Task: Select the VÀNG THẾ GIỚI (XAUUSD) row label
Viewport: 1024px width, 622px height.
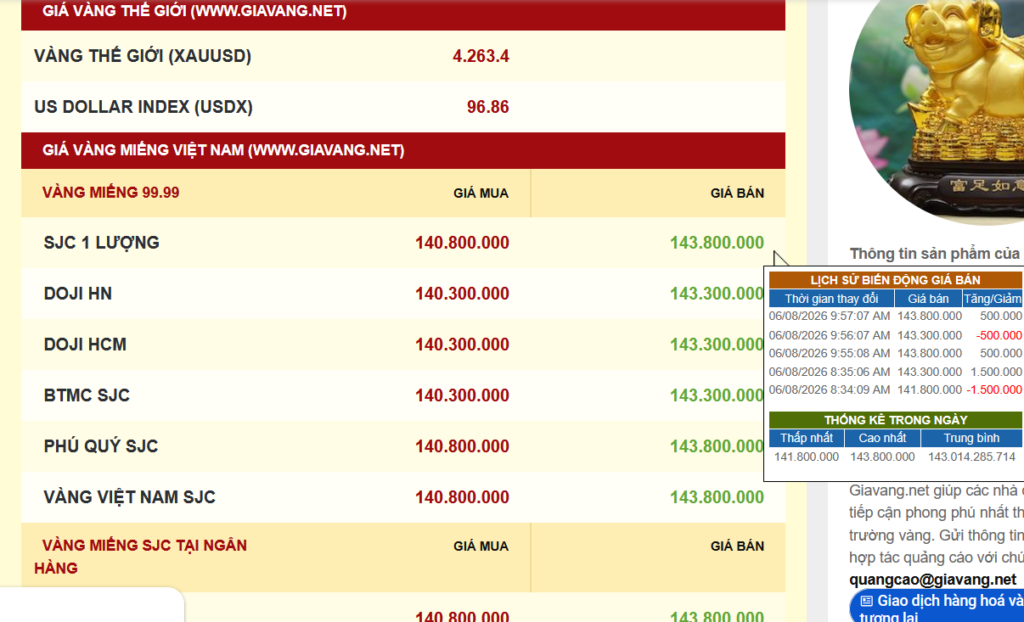Action: coord(142,56)
